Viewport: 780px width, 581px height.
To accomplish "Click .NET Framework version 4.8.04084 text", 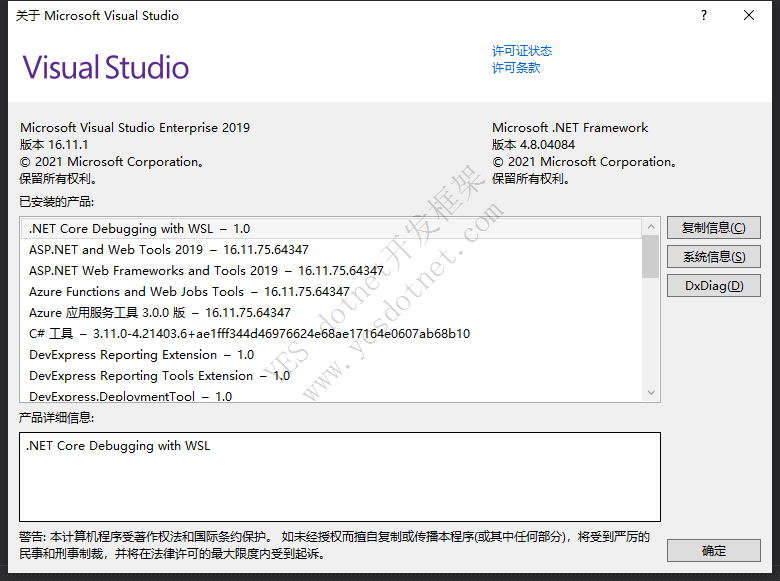I will coord(533,144).
